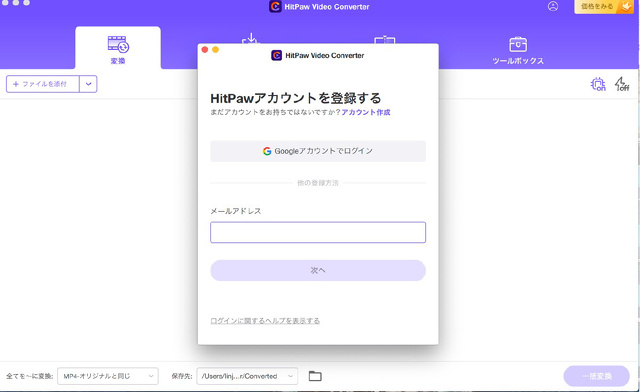The image size is (640, 392).
Task: Open the 保存先 save path dropdown
Action: pos(247,376)
